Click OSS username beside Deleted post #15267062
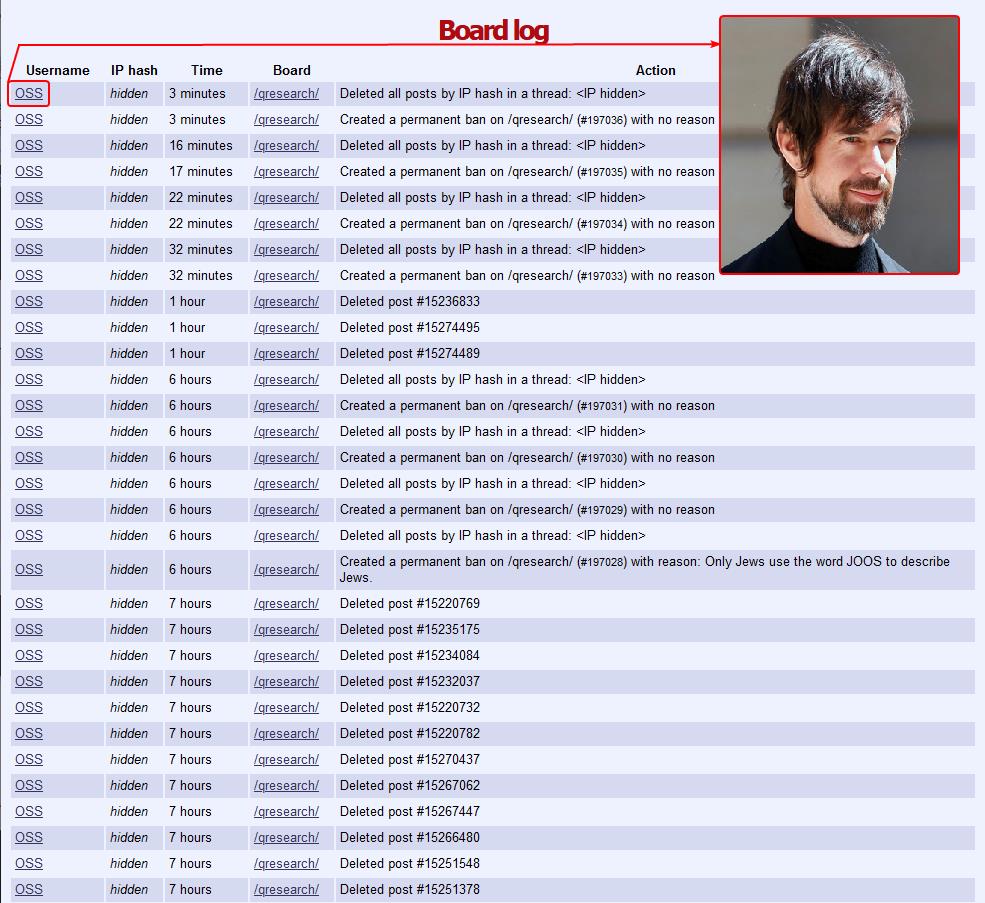Image resolution: width=985 pixels, height=903 pixels. [x=29, y=785]
